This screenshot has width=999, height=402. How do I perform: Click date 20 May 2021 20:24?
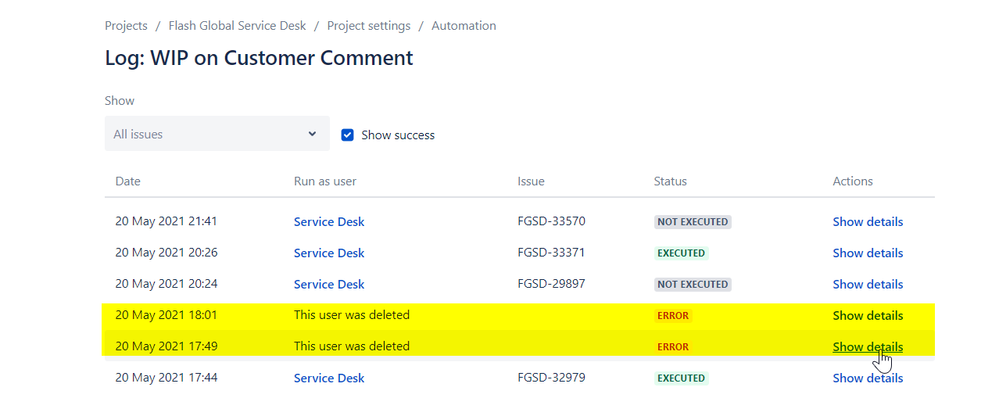(166, 284)
